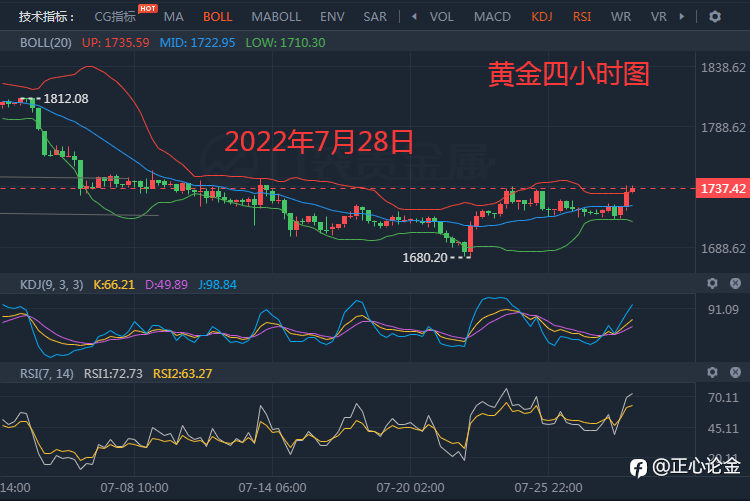The width and height of the screenshot is (750, 501).
Task: Click the UP: 1735.59 value
Action: (x=115, y=43)
